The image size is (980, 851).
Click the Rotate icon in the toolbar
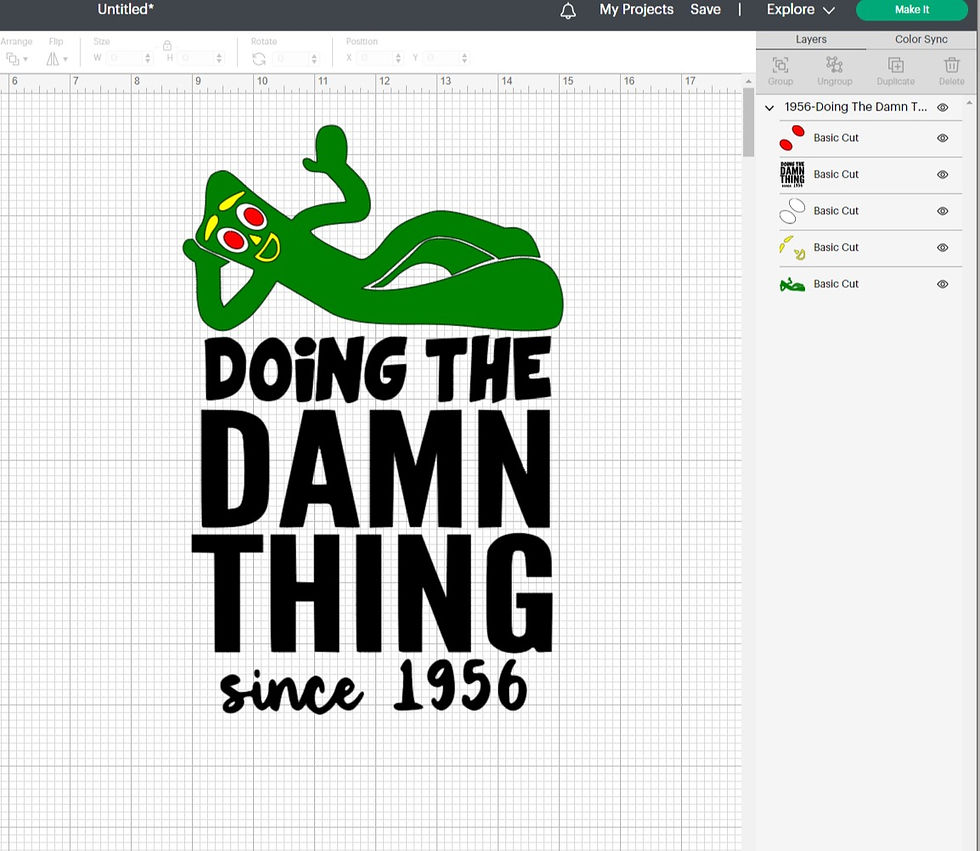[259, 59]
